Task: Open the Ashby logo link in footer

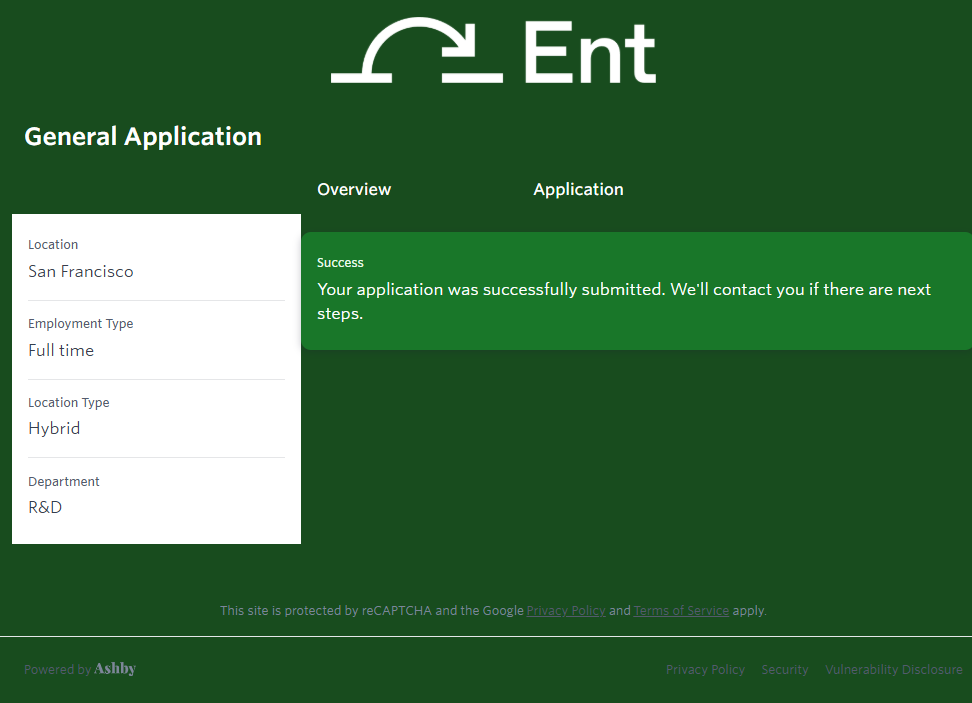Action: (115, 669)
